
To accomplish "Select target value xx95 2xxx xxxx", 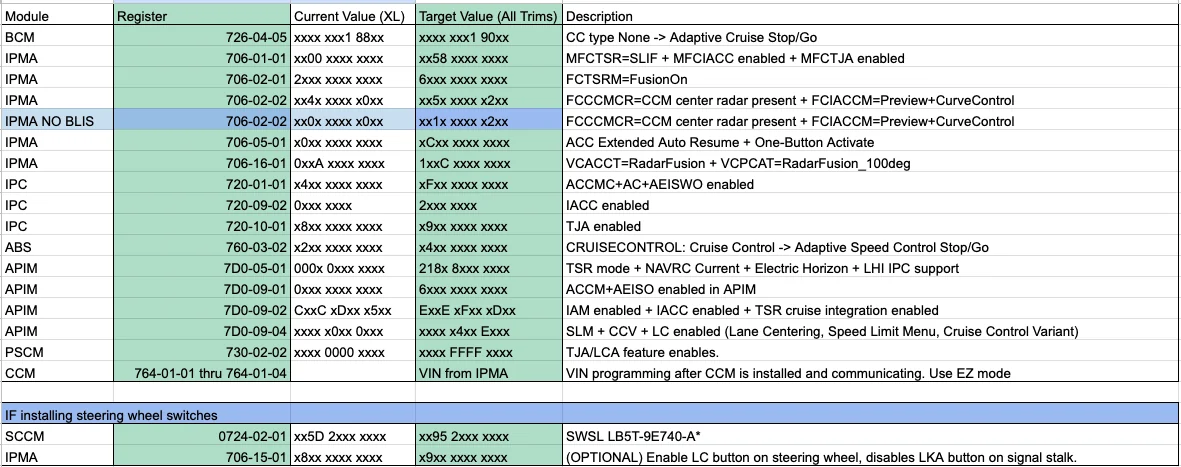I will 489,437.
